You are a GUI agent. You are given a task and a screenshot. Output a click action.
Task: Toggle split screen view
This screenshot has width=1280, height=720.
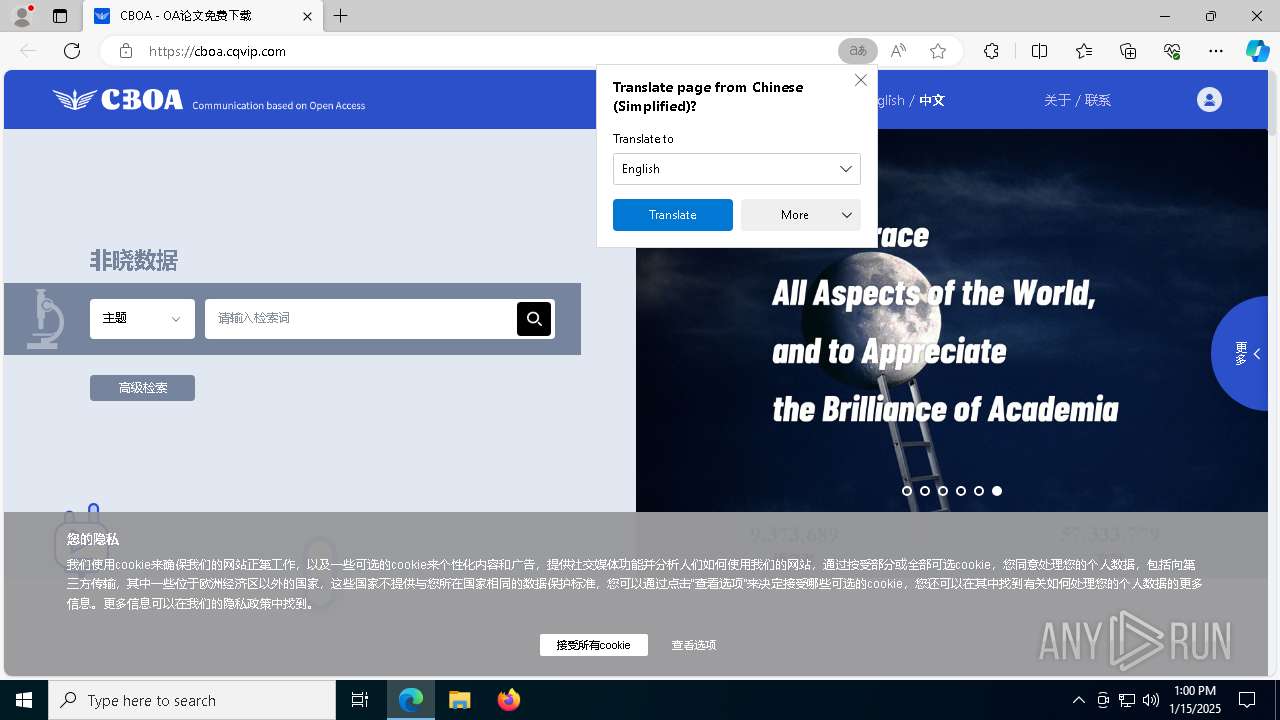tap(1039, 51)
